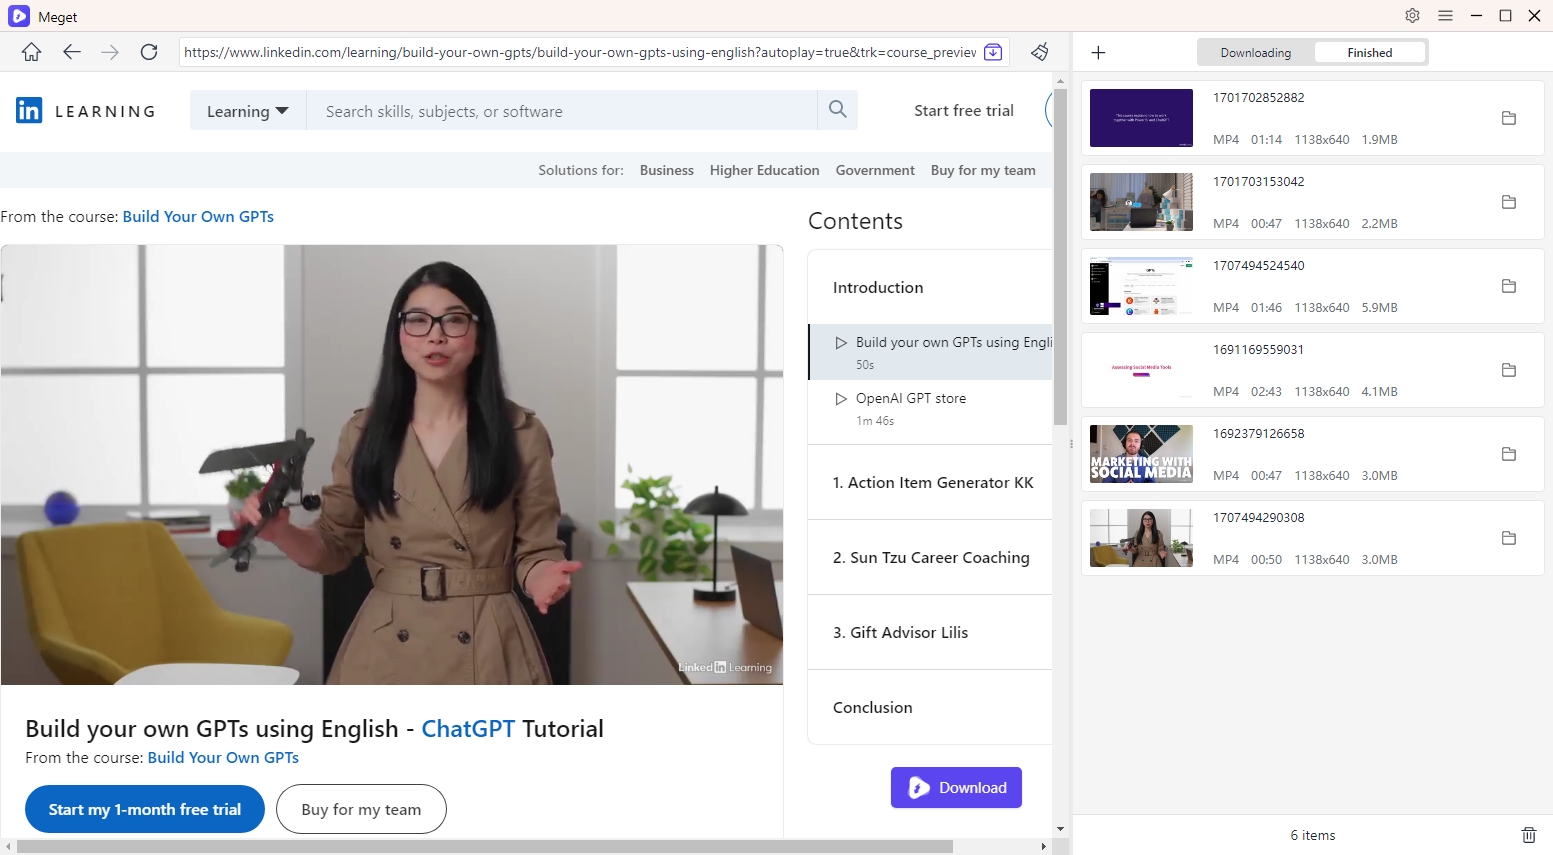Reload the current page
The height and width of the screenshot is (855, 1553).
coord(149,52)
